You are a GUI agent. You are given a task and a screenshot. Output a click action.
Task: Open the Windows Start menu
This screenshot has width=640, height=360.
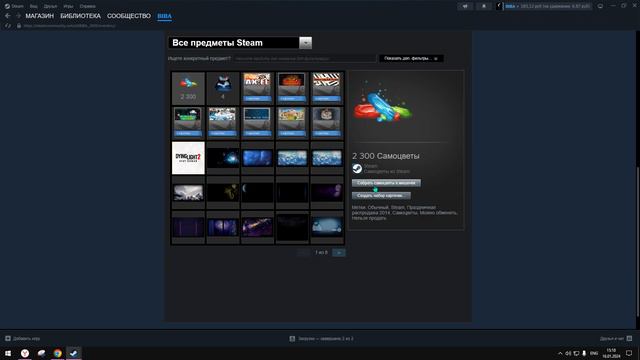[8, 353]
